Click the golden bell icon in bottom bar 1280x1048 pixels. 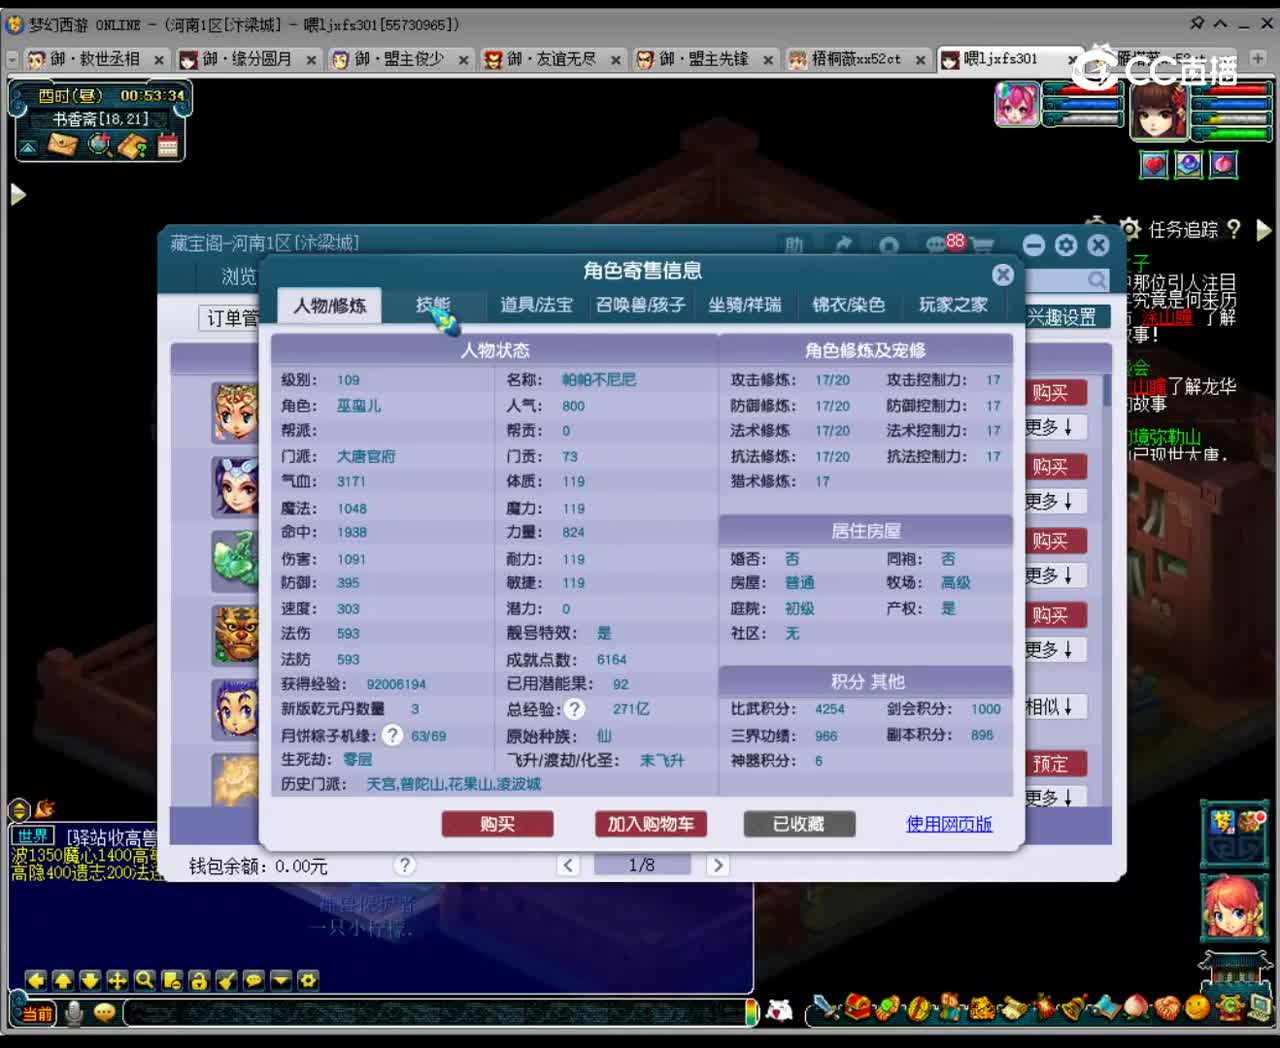[x=1073, y=1007]
